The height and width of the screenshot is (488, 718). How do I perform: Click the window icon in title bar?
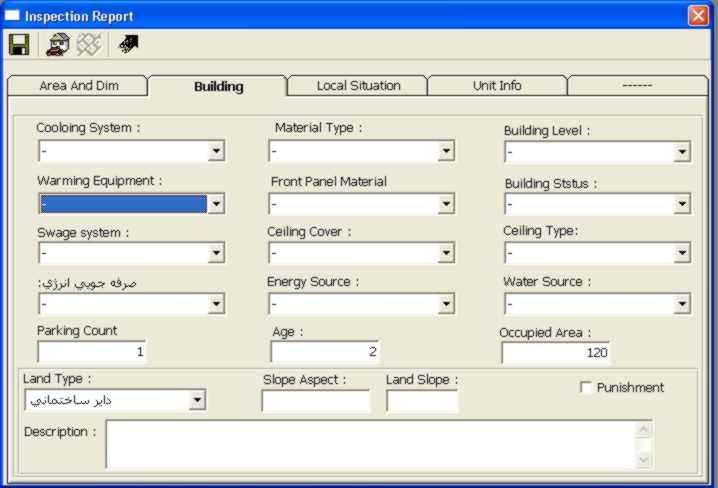pos(12,16)
